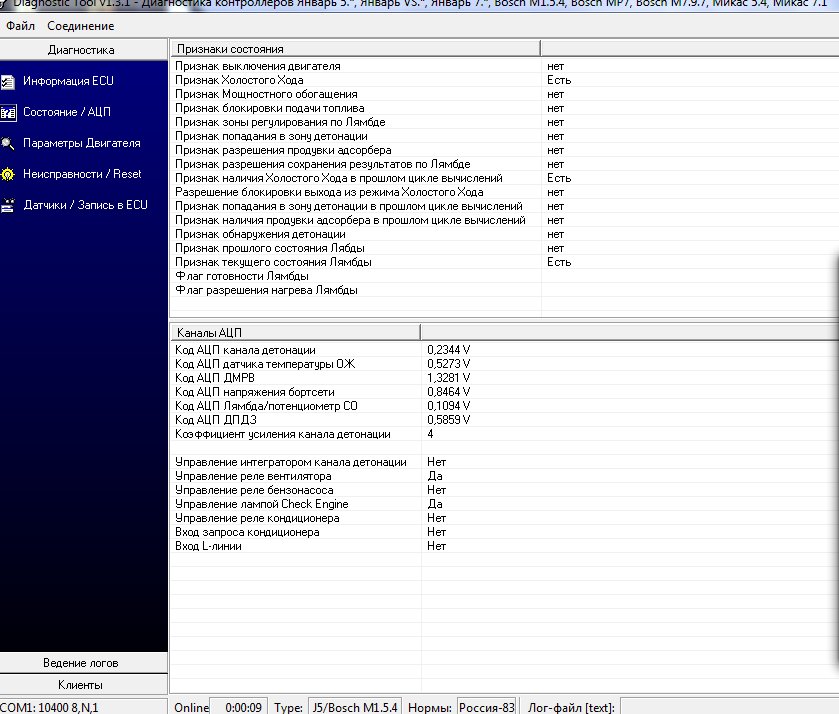Select row Признак попадания в зону детонации
Screen dimensions: 839x714
(x=504, y=136)
